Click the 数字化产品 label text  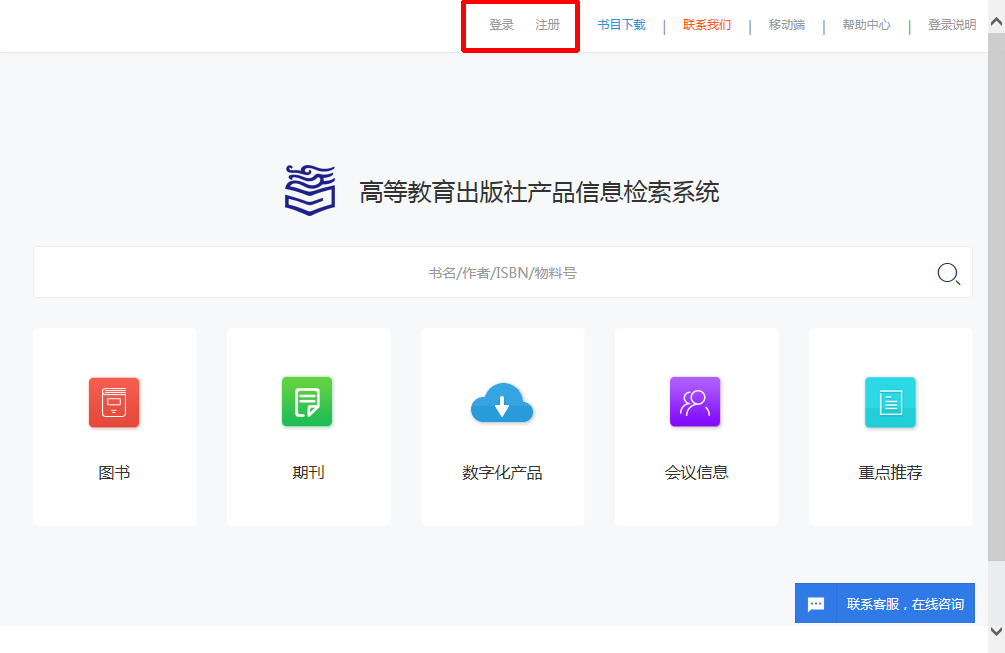(x=502, y=473)
